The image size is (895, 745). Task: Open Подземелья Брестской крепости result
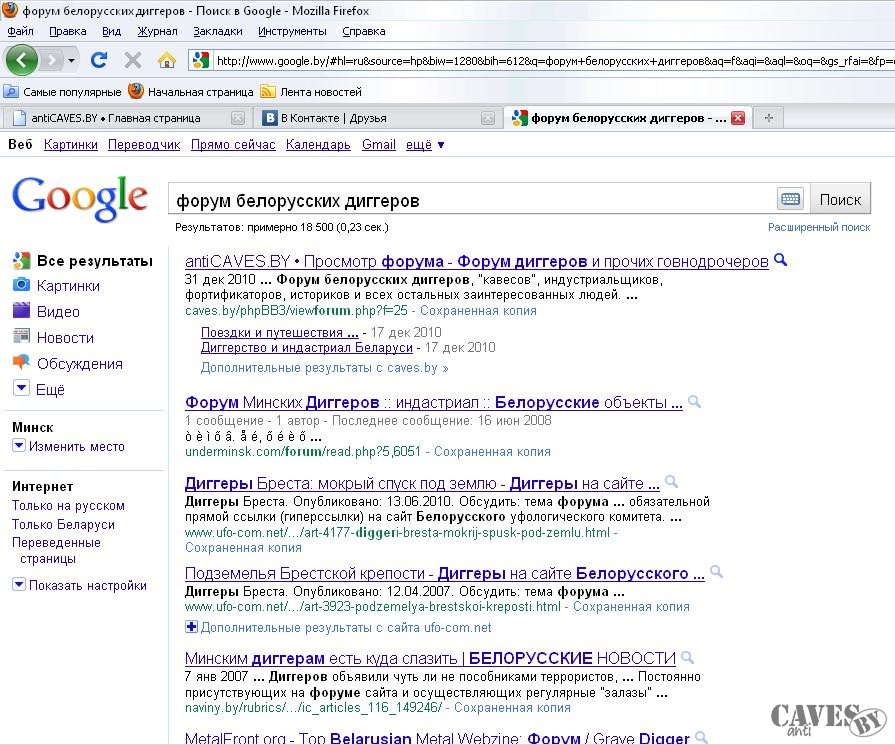coord(445,573)
